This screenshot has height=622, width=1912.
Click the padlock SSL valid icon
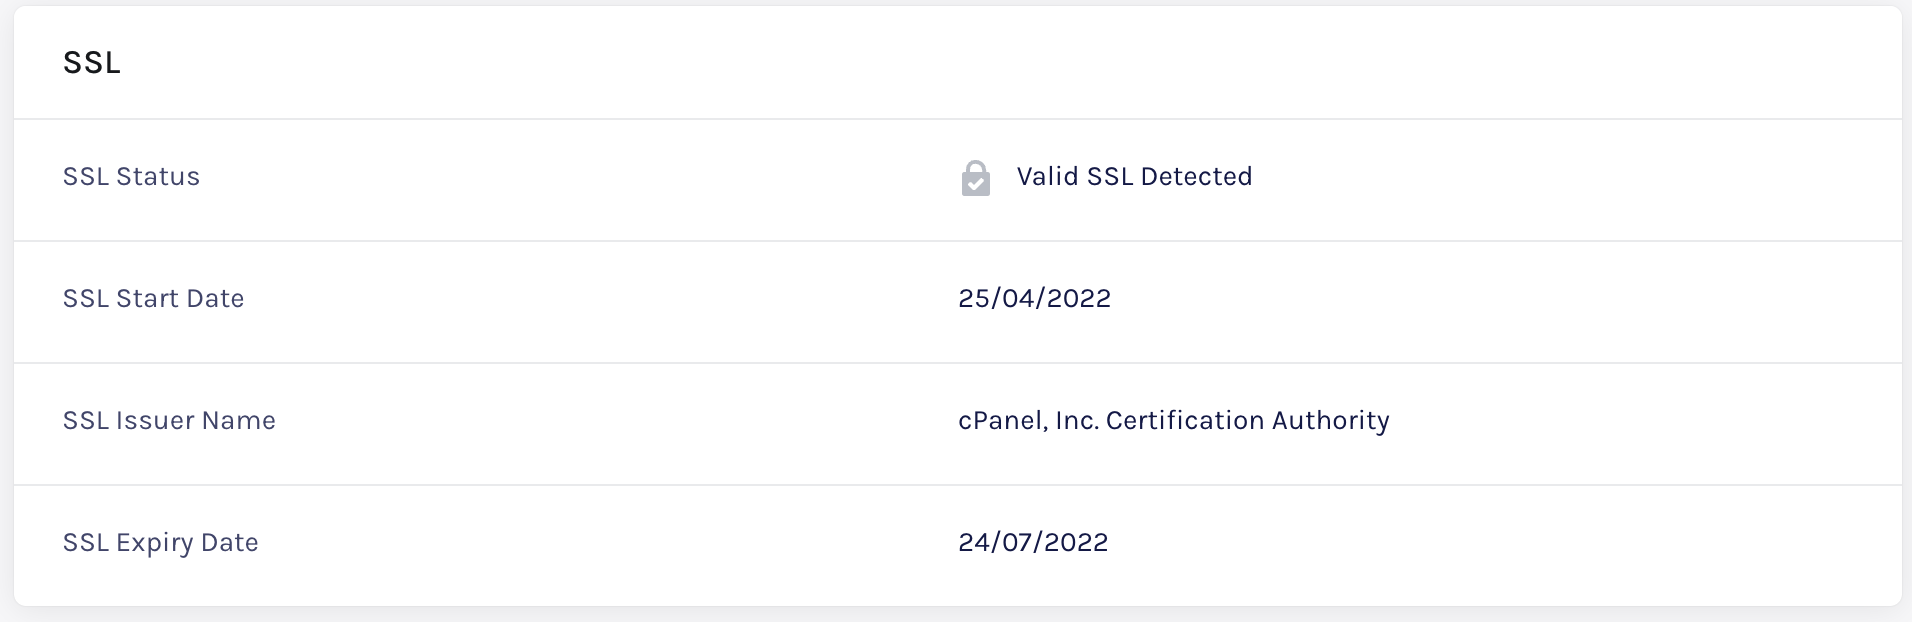[x=975, y=178]
